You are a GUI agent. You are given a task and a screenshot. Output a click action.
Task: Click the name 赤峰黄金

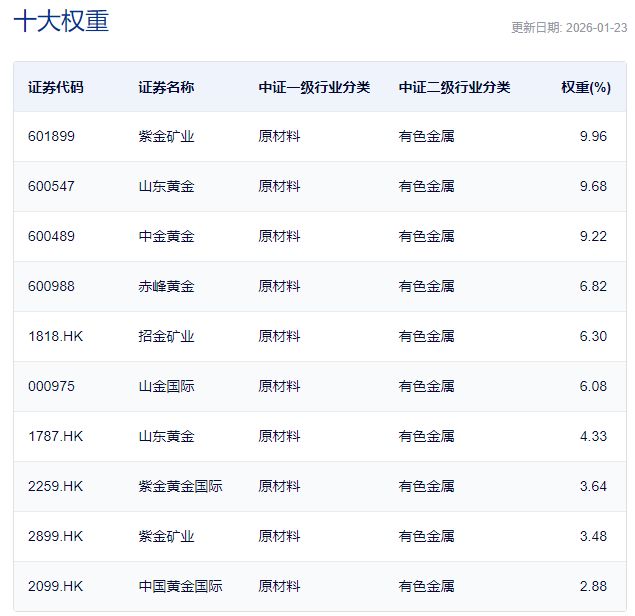tap(166, 286)
